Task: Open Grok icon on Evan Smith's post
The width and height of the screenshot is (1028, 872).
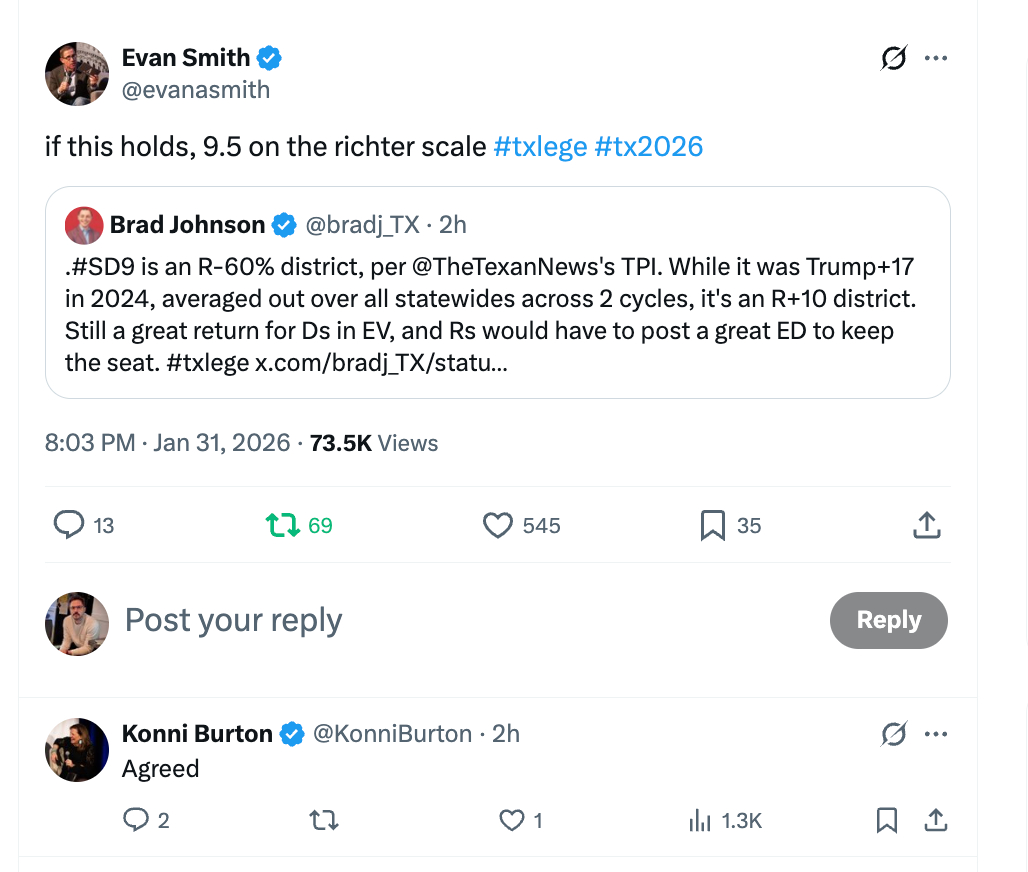Action: [893, 60]
